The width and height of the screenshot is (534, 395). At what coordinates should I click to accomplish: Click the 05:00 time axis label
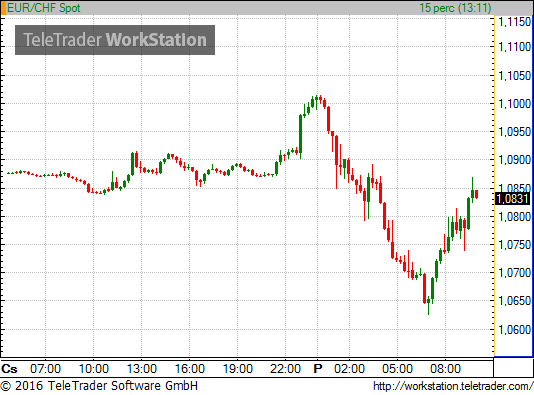(397, 369)
